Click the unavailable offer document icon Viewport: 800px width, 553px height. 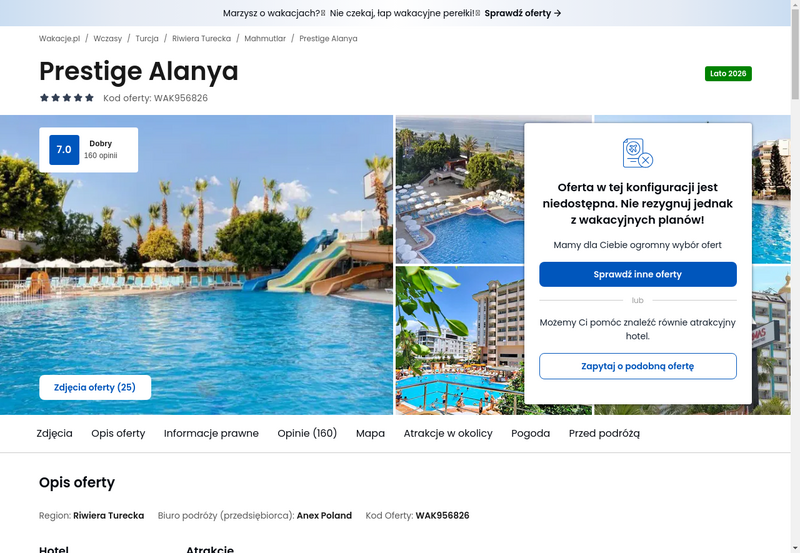pyautogui.click(x=638, y=153)
